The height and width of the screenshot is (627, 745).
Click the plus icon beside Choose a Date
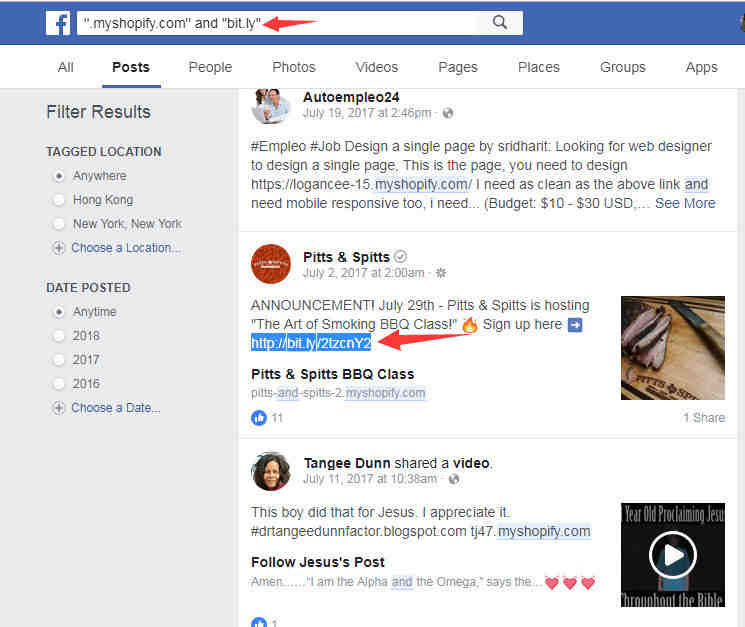coord(58,408)
